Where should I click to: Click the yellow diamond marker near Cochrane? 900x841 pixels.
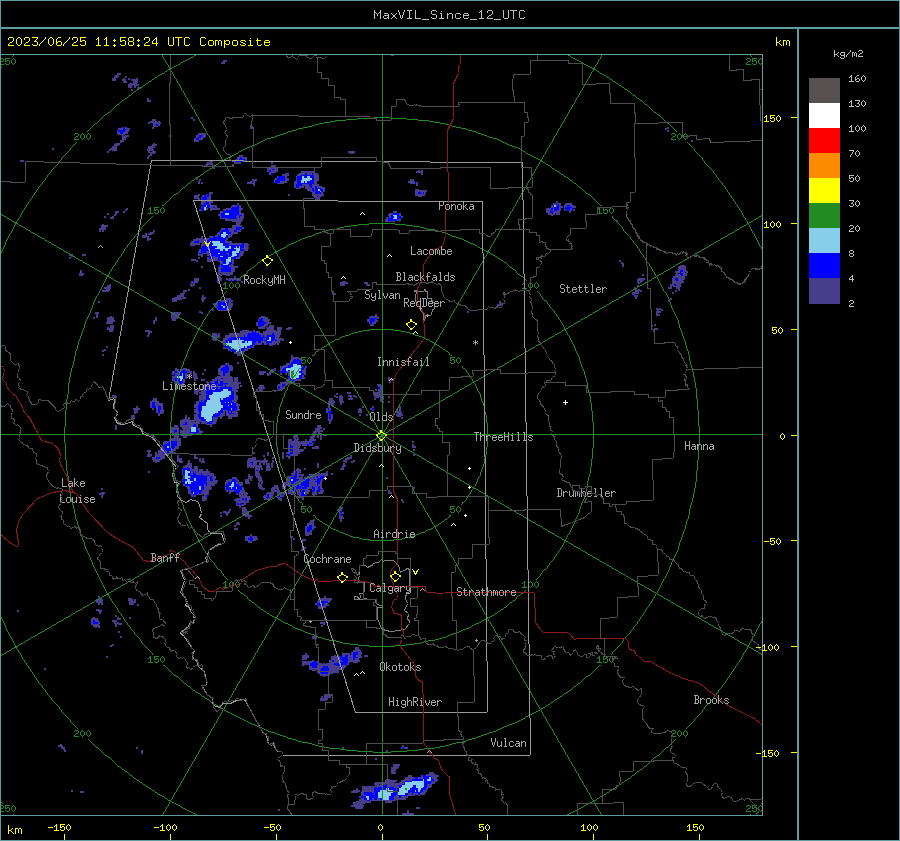coord(343,578)
